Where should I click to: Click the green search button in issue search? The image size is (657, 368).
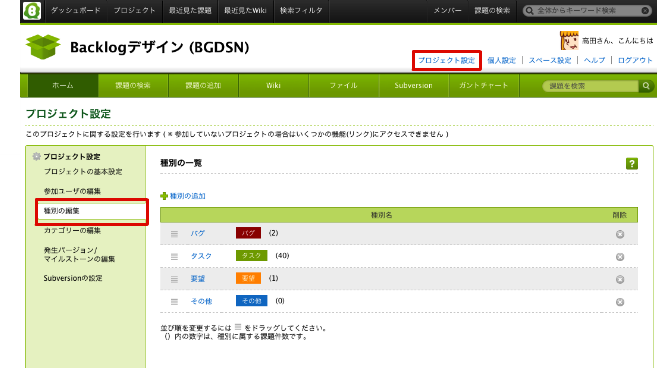[x=646, y=86]
